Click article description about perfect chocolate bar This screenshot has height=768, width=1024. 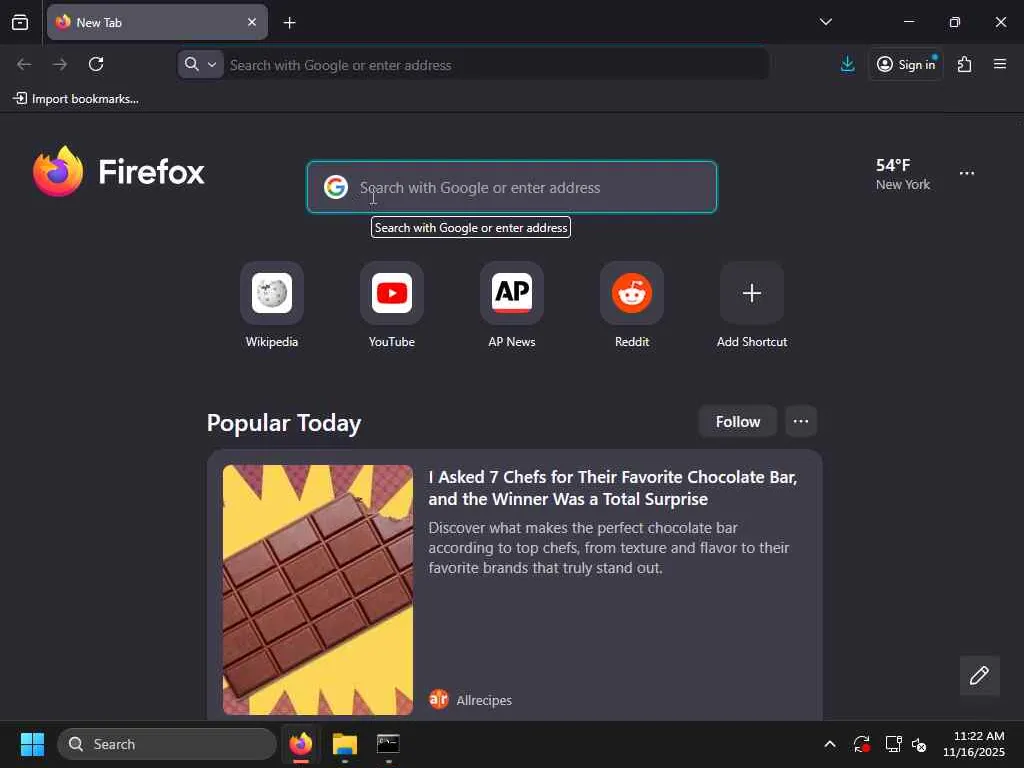tap(609, 547)
